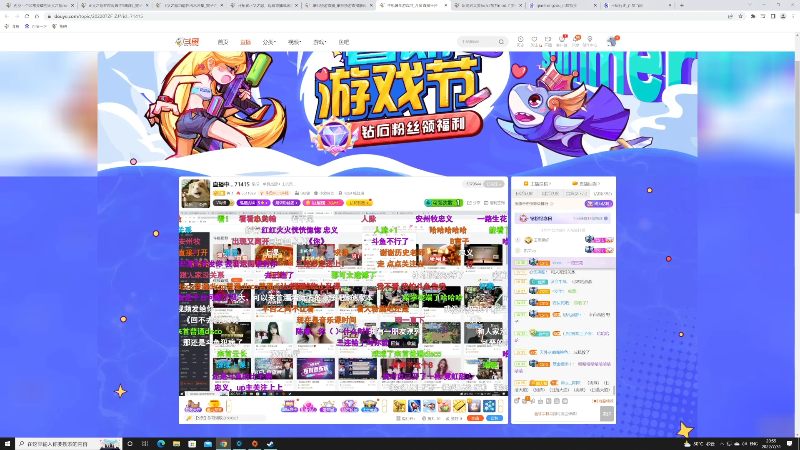
Task: Click the pink pill badge under stream title
Action: 322,203
